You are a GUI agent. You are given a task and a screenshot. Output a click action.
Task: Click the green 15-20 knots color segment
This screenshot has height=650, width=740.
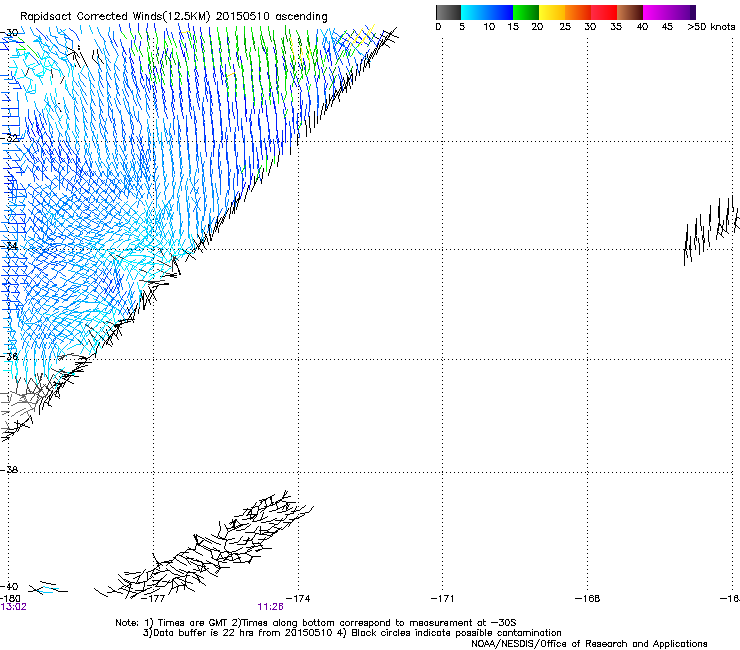click(526, 12)
